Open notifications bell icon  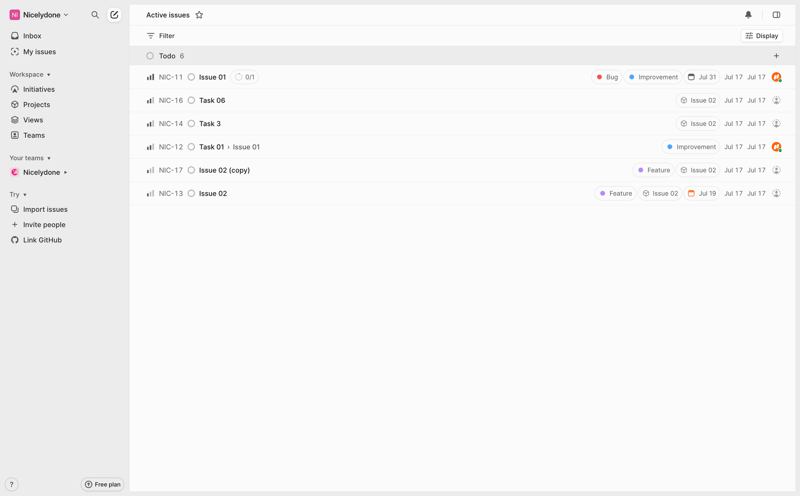(748, 15)
